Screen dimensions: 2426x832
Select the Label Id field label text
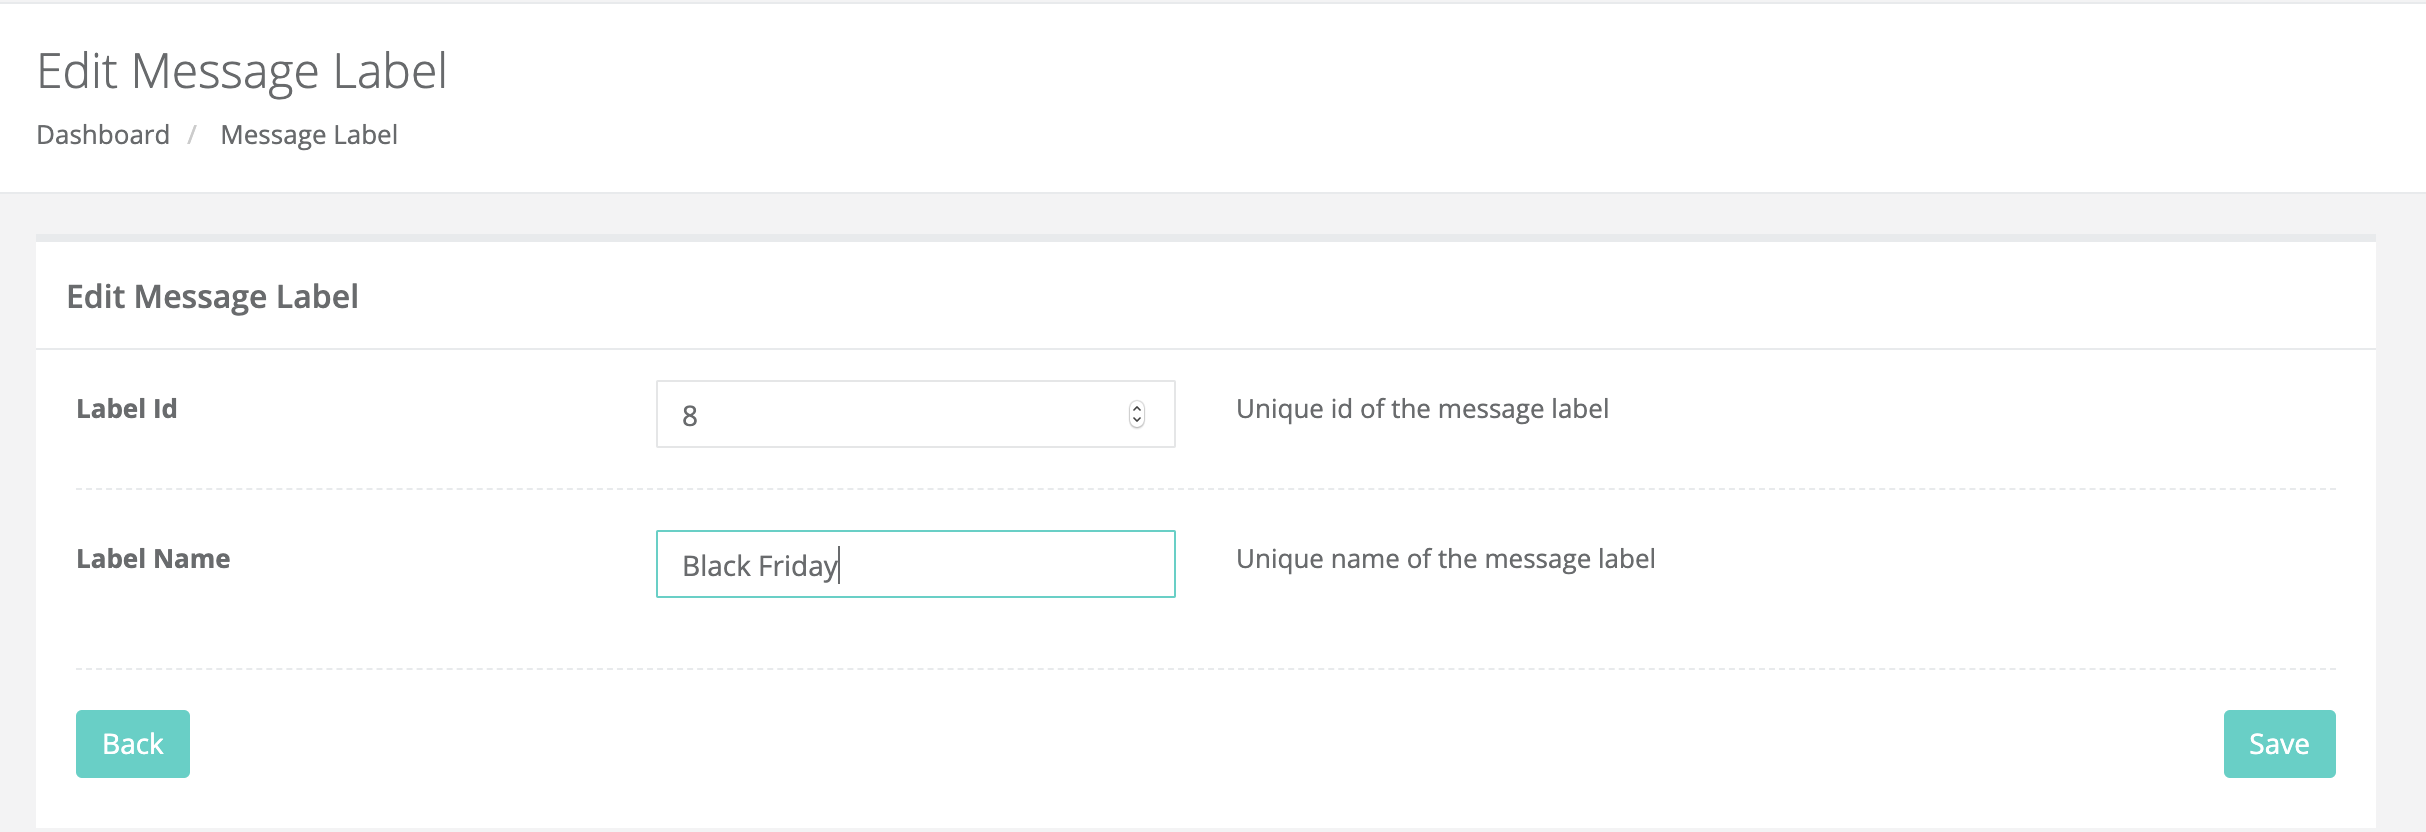pyautogui.click(x=127, y=409)
